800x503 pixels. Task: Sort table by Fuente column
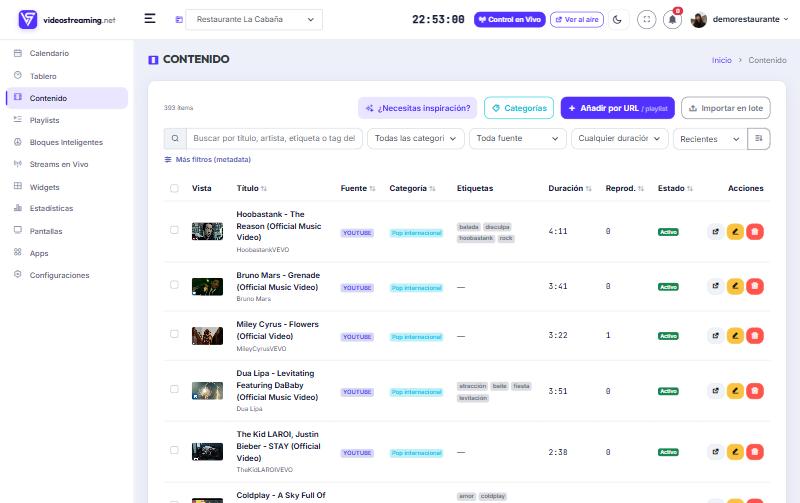pos(358,188)
